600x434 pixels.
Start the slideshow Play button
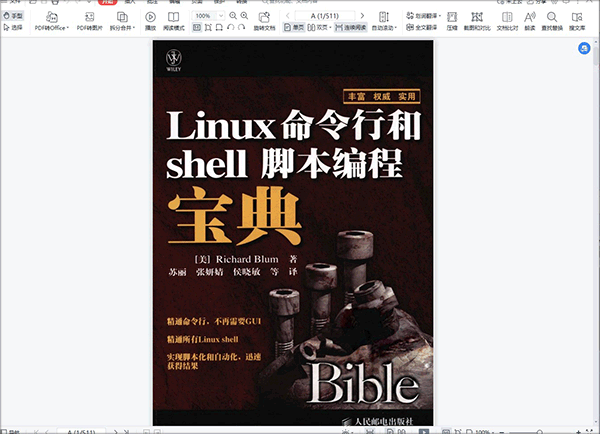click(150, 21)
